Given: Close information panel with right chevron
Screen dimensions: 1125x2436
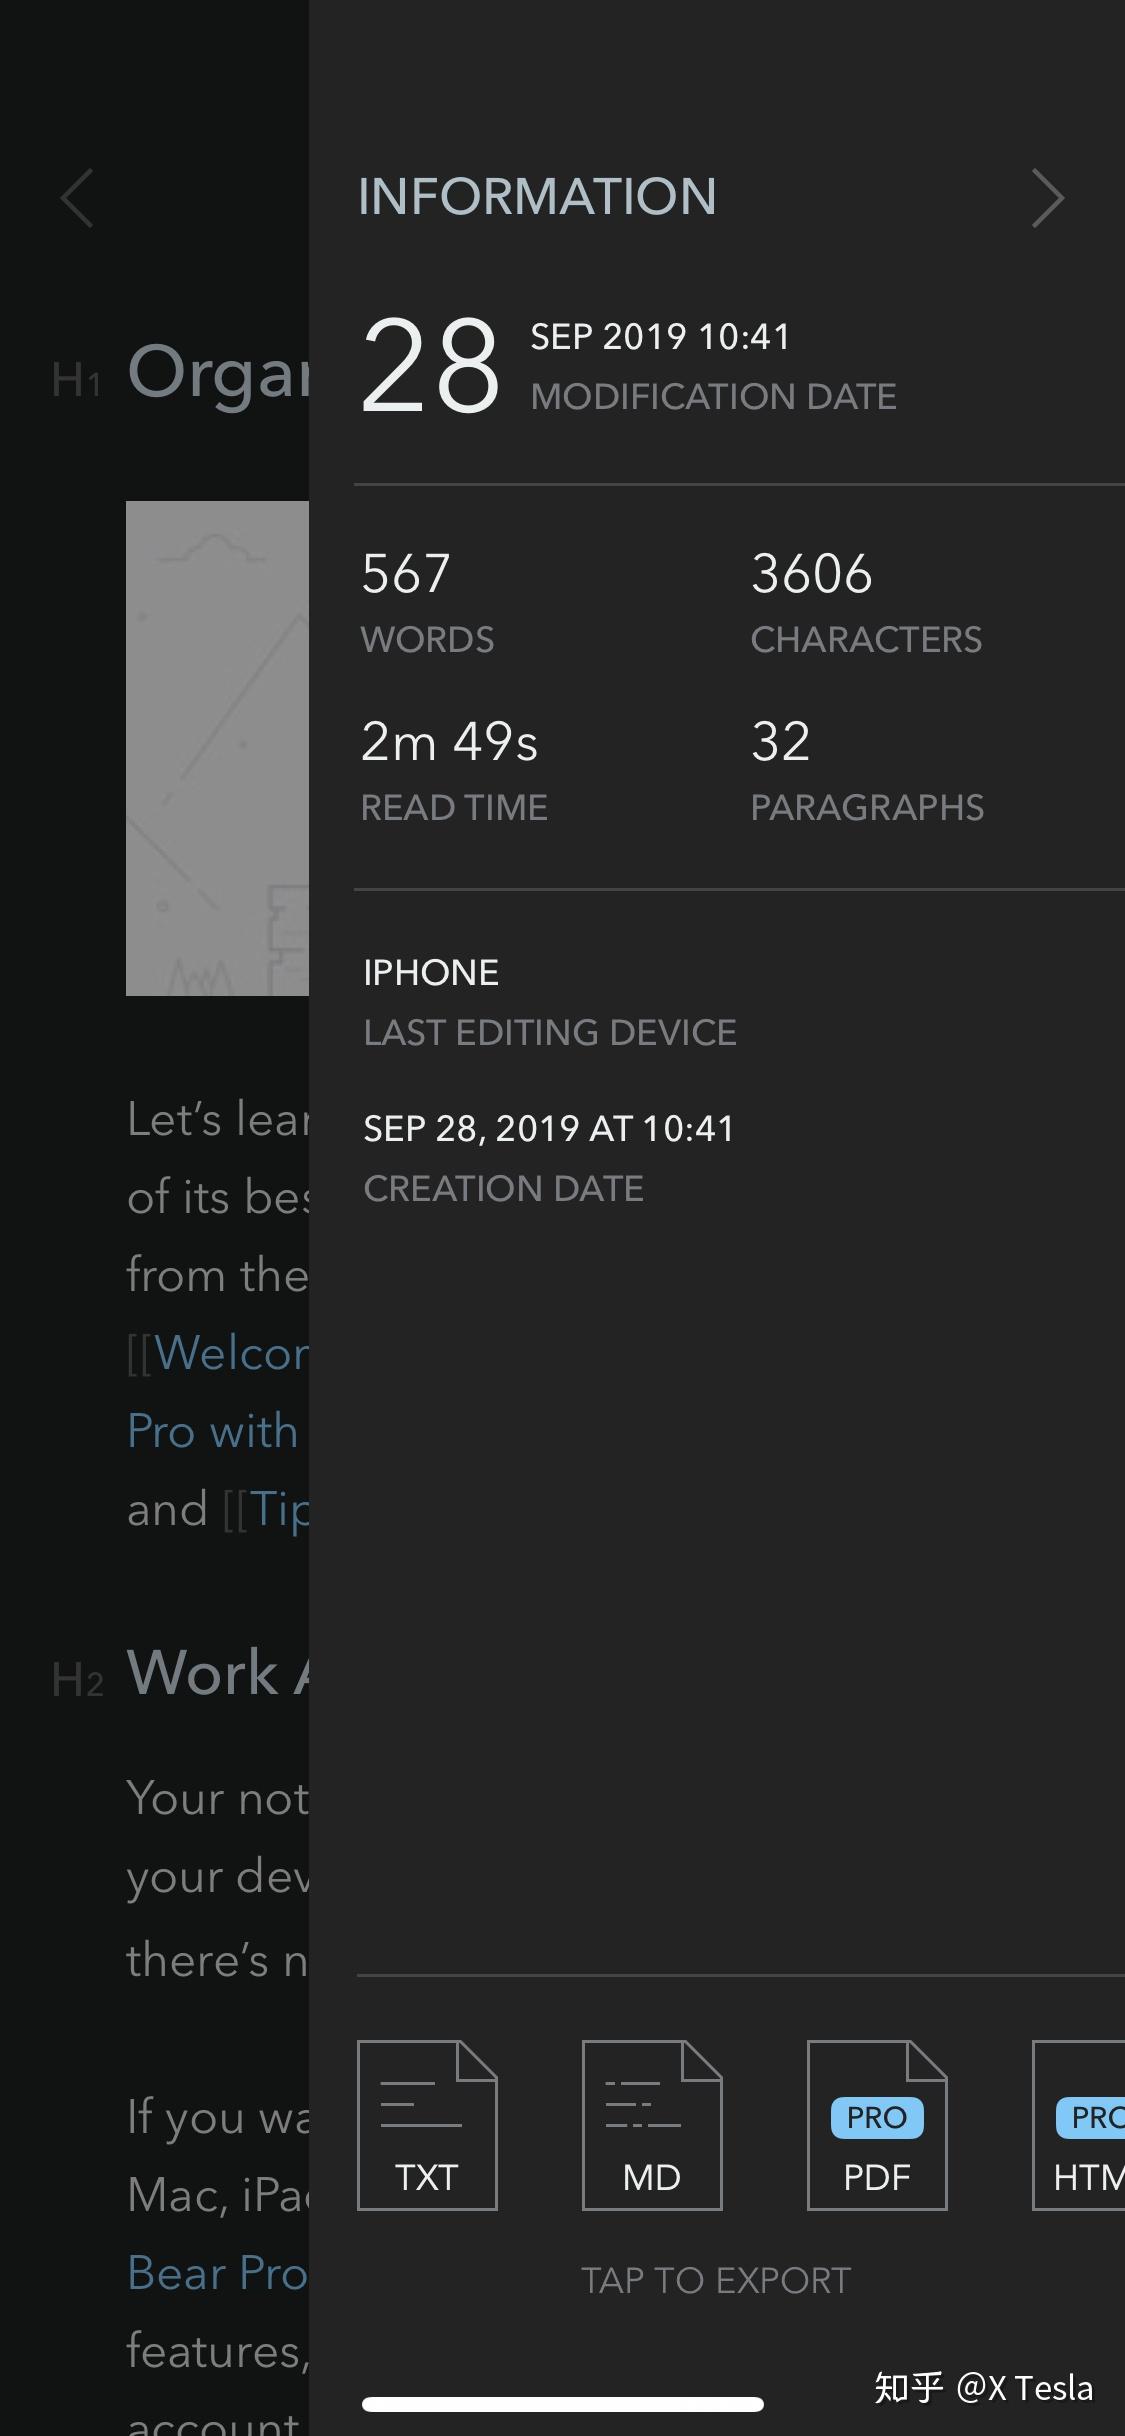Looking at the screenshot, I should pos(1047,198).
